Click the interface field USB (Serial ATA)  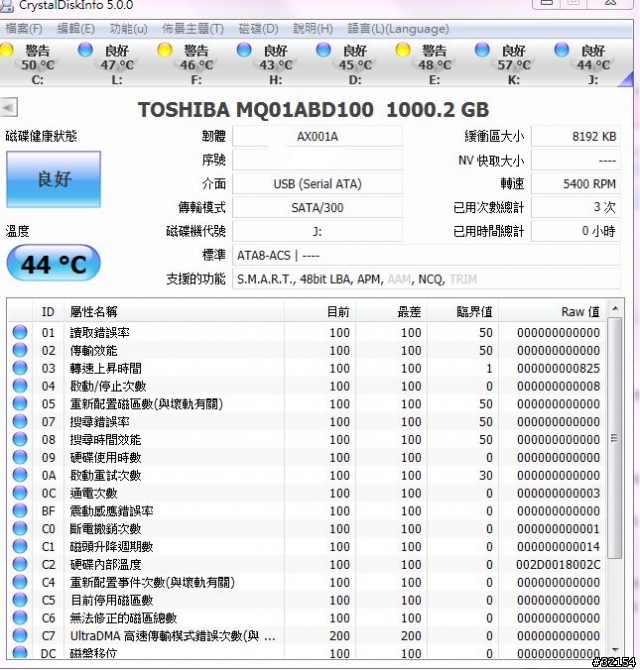click(317, 184)
